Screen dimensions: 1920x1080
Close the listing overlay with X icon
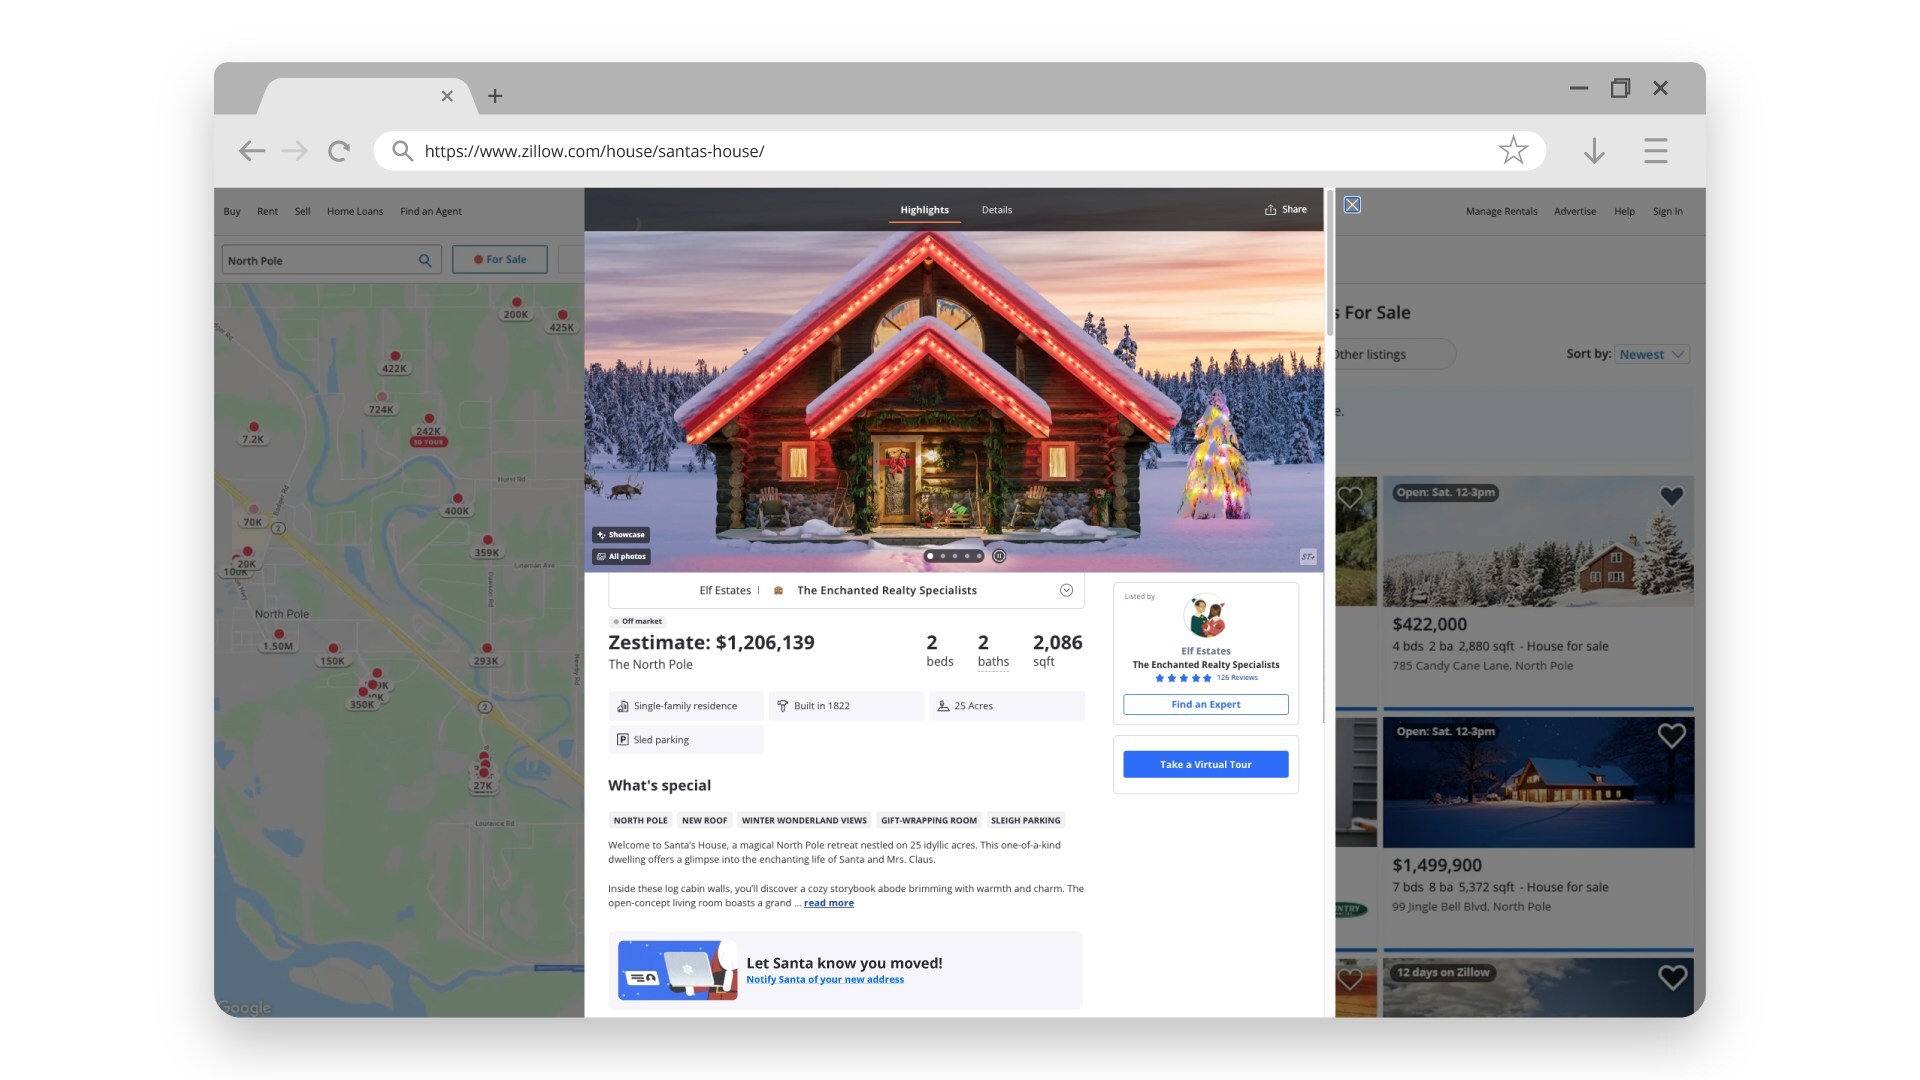pos(1352,205)
